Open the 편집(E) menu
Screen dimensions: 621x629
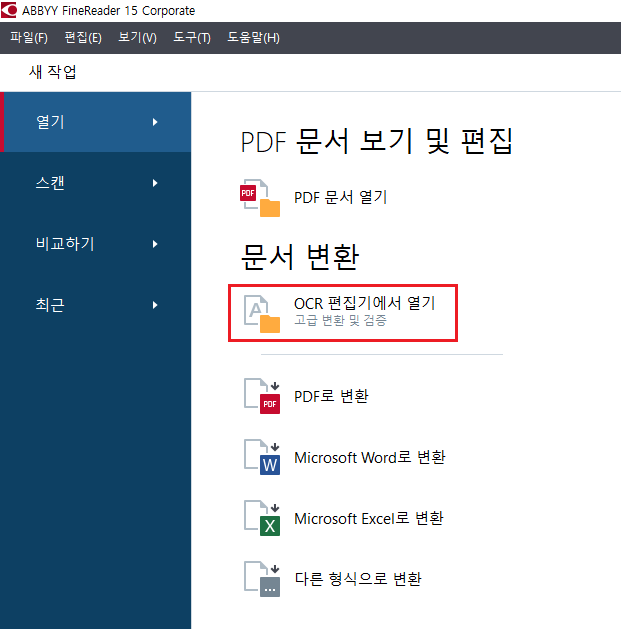tap(83, 38)
